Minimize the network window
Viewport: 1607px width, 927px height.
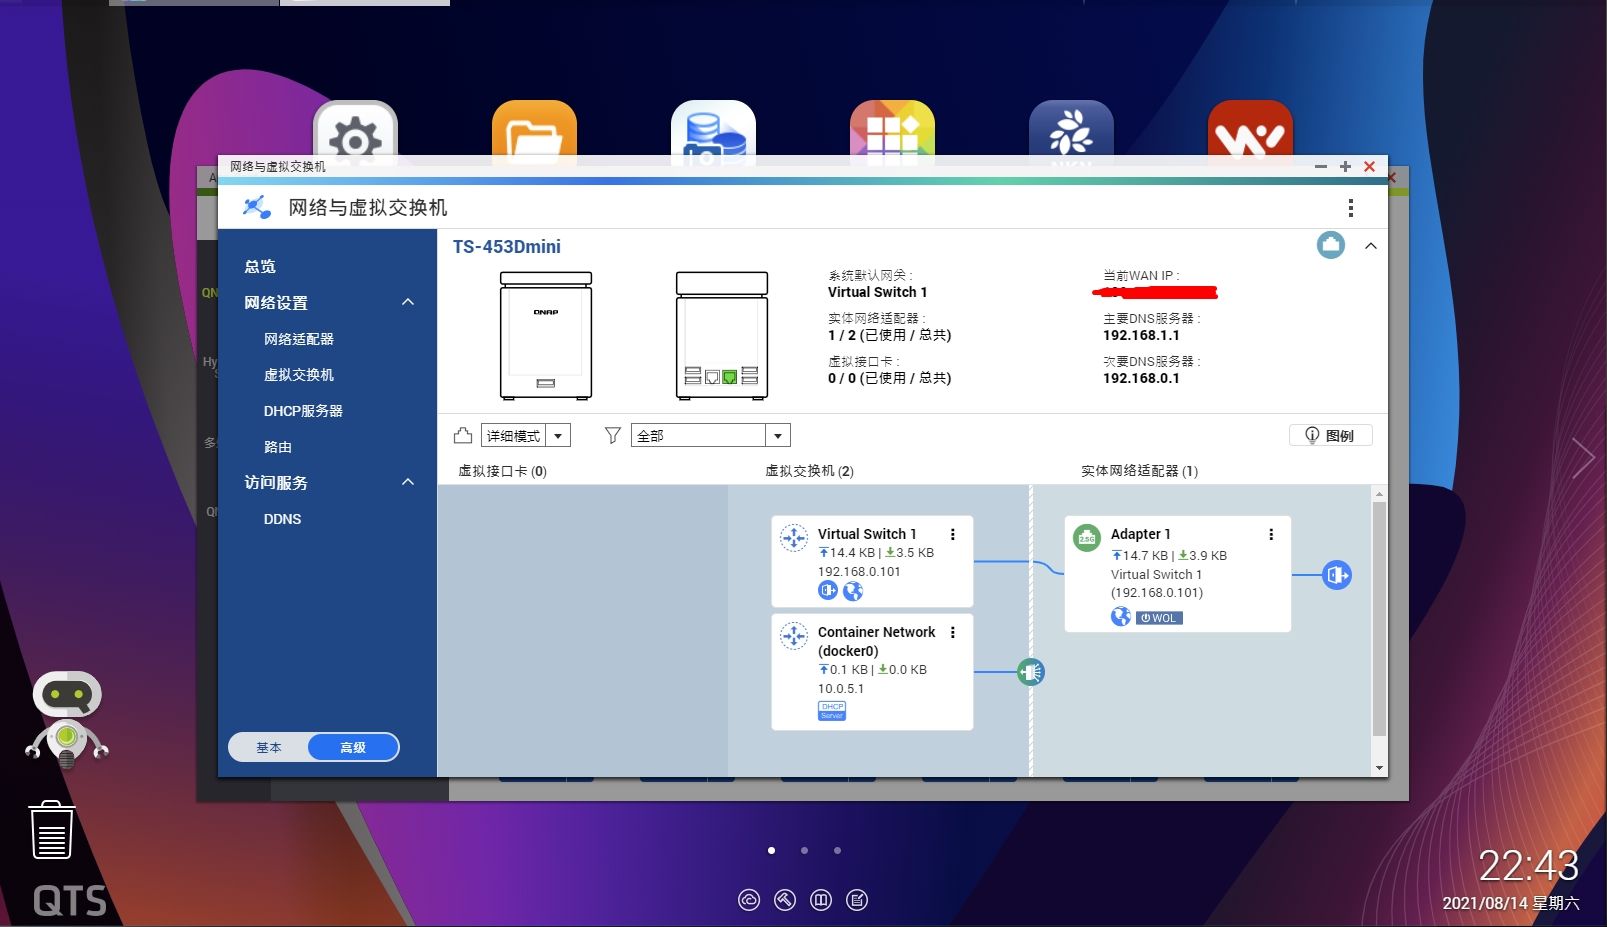1320,167
